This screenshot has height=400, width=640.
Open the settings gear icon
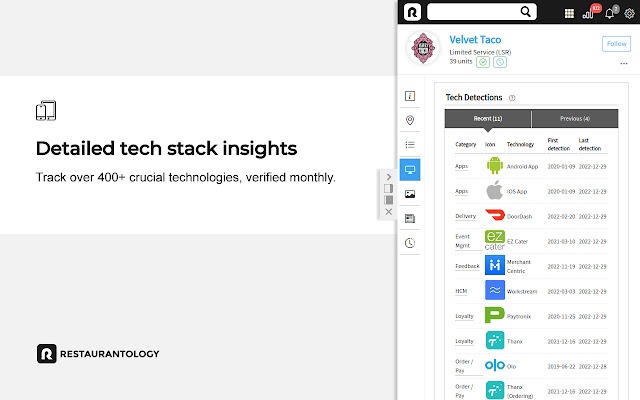629,13
